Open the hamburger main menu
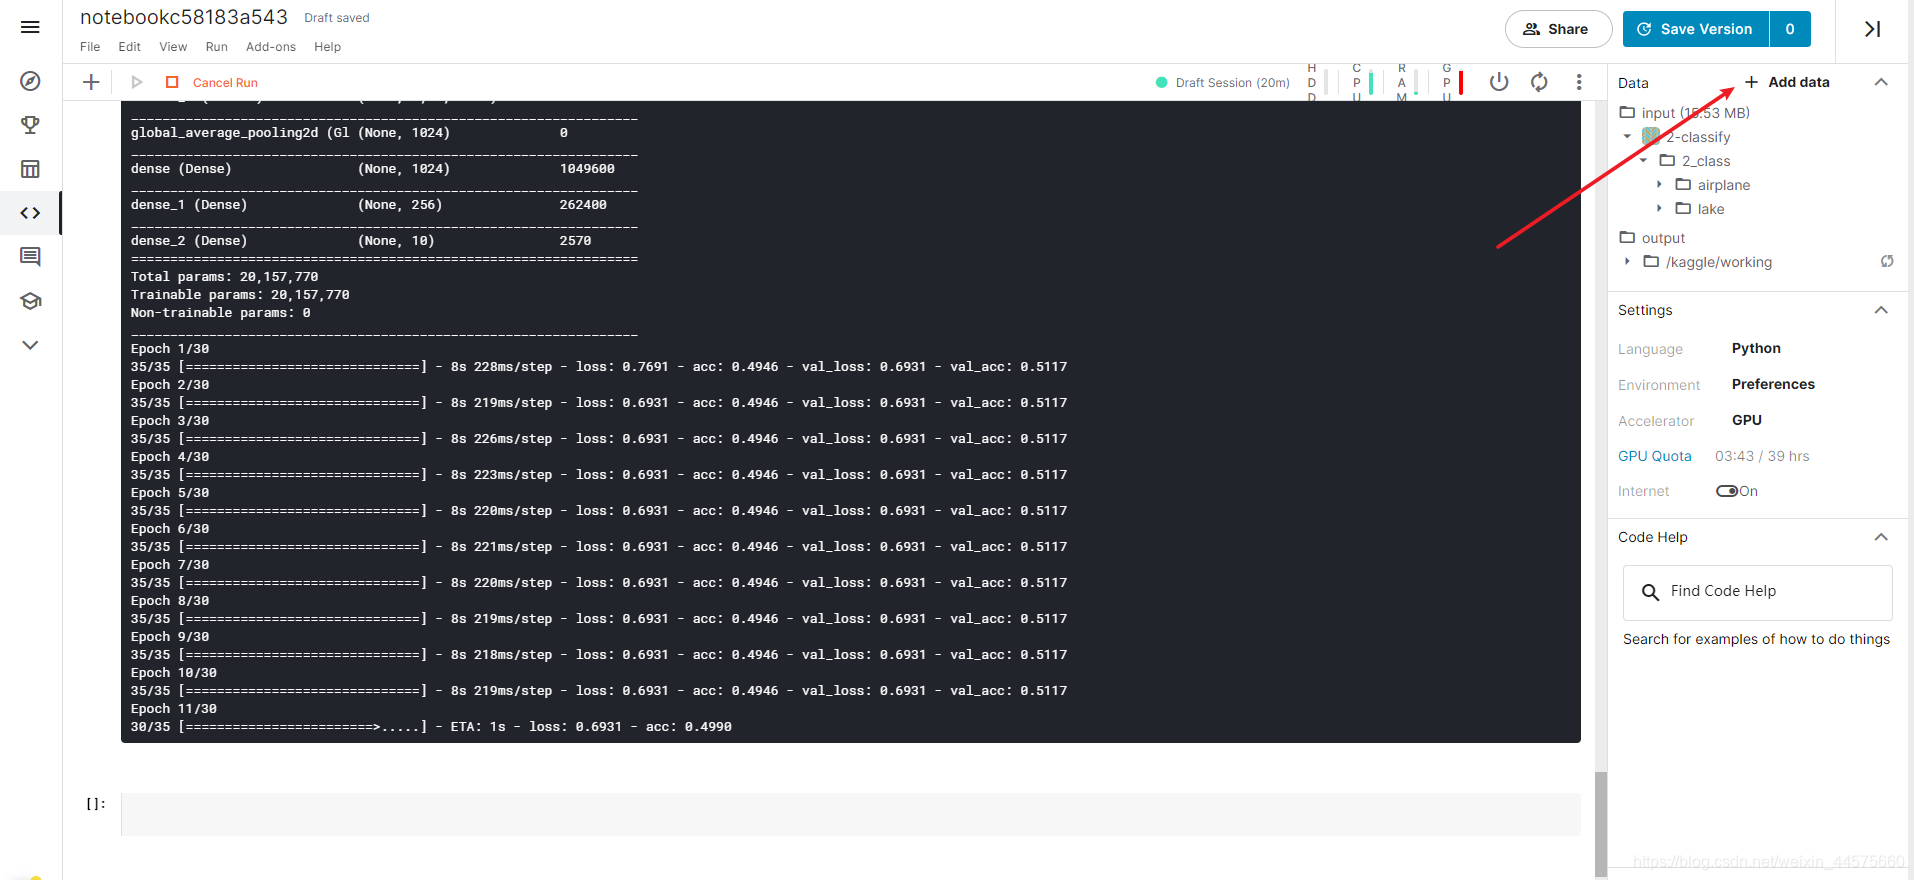 30,27
